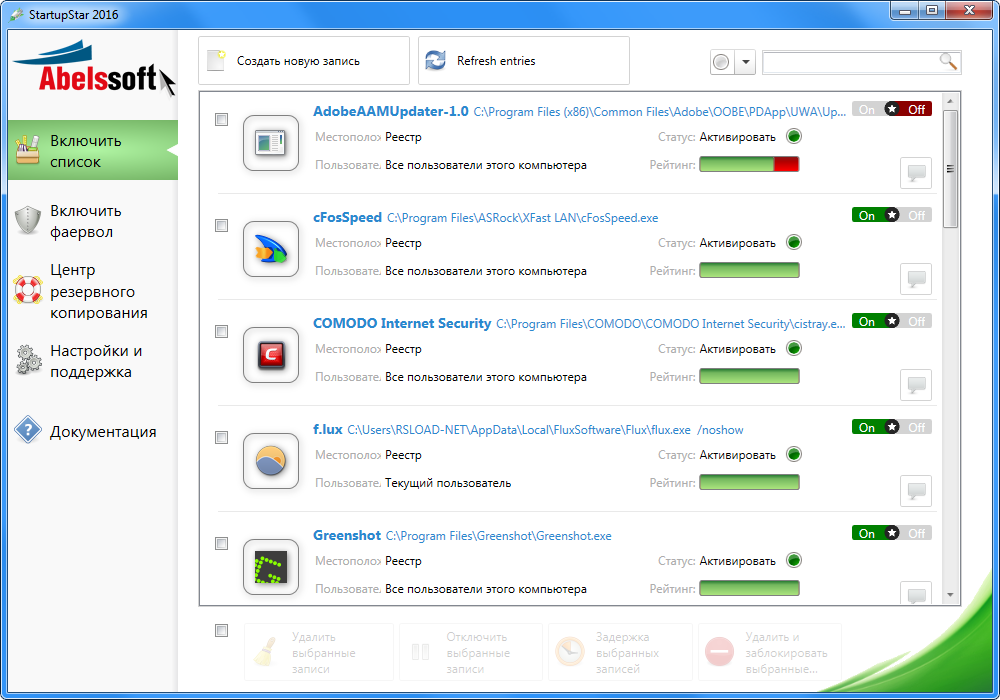This screenshot has height=700, width=1000.
Task: Open Включить список section
Action: pos(93,150)
